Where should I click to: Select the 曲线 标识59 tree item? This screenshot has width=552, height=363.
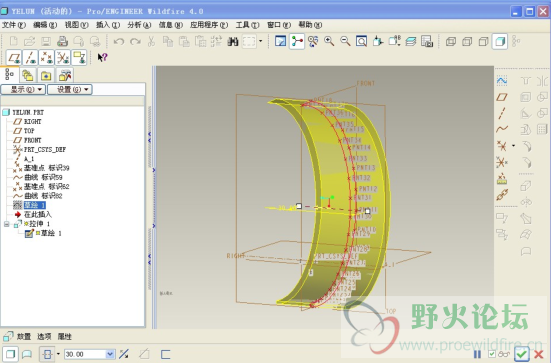[x=43, y=177]
